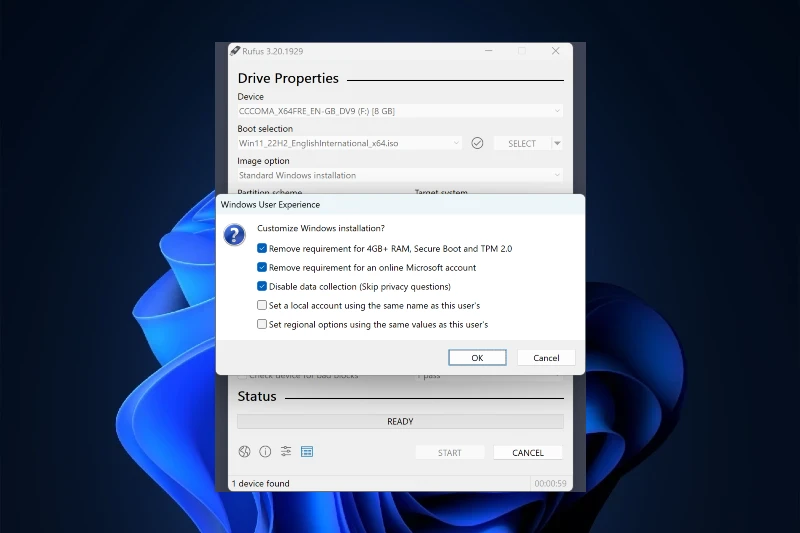Image resolution: width=800 pixels, height=533 pixels.
Task: Uncheck Remove requirement for 4GB+ RAM, Secure Boot
Action: pos(262,248)
